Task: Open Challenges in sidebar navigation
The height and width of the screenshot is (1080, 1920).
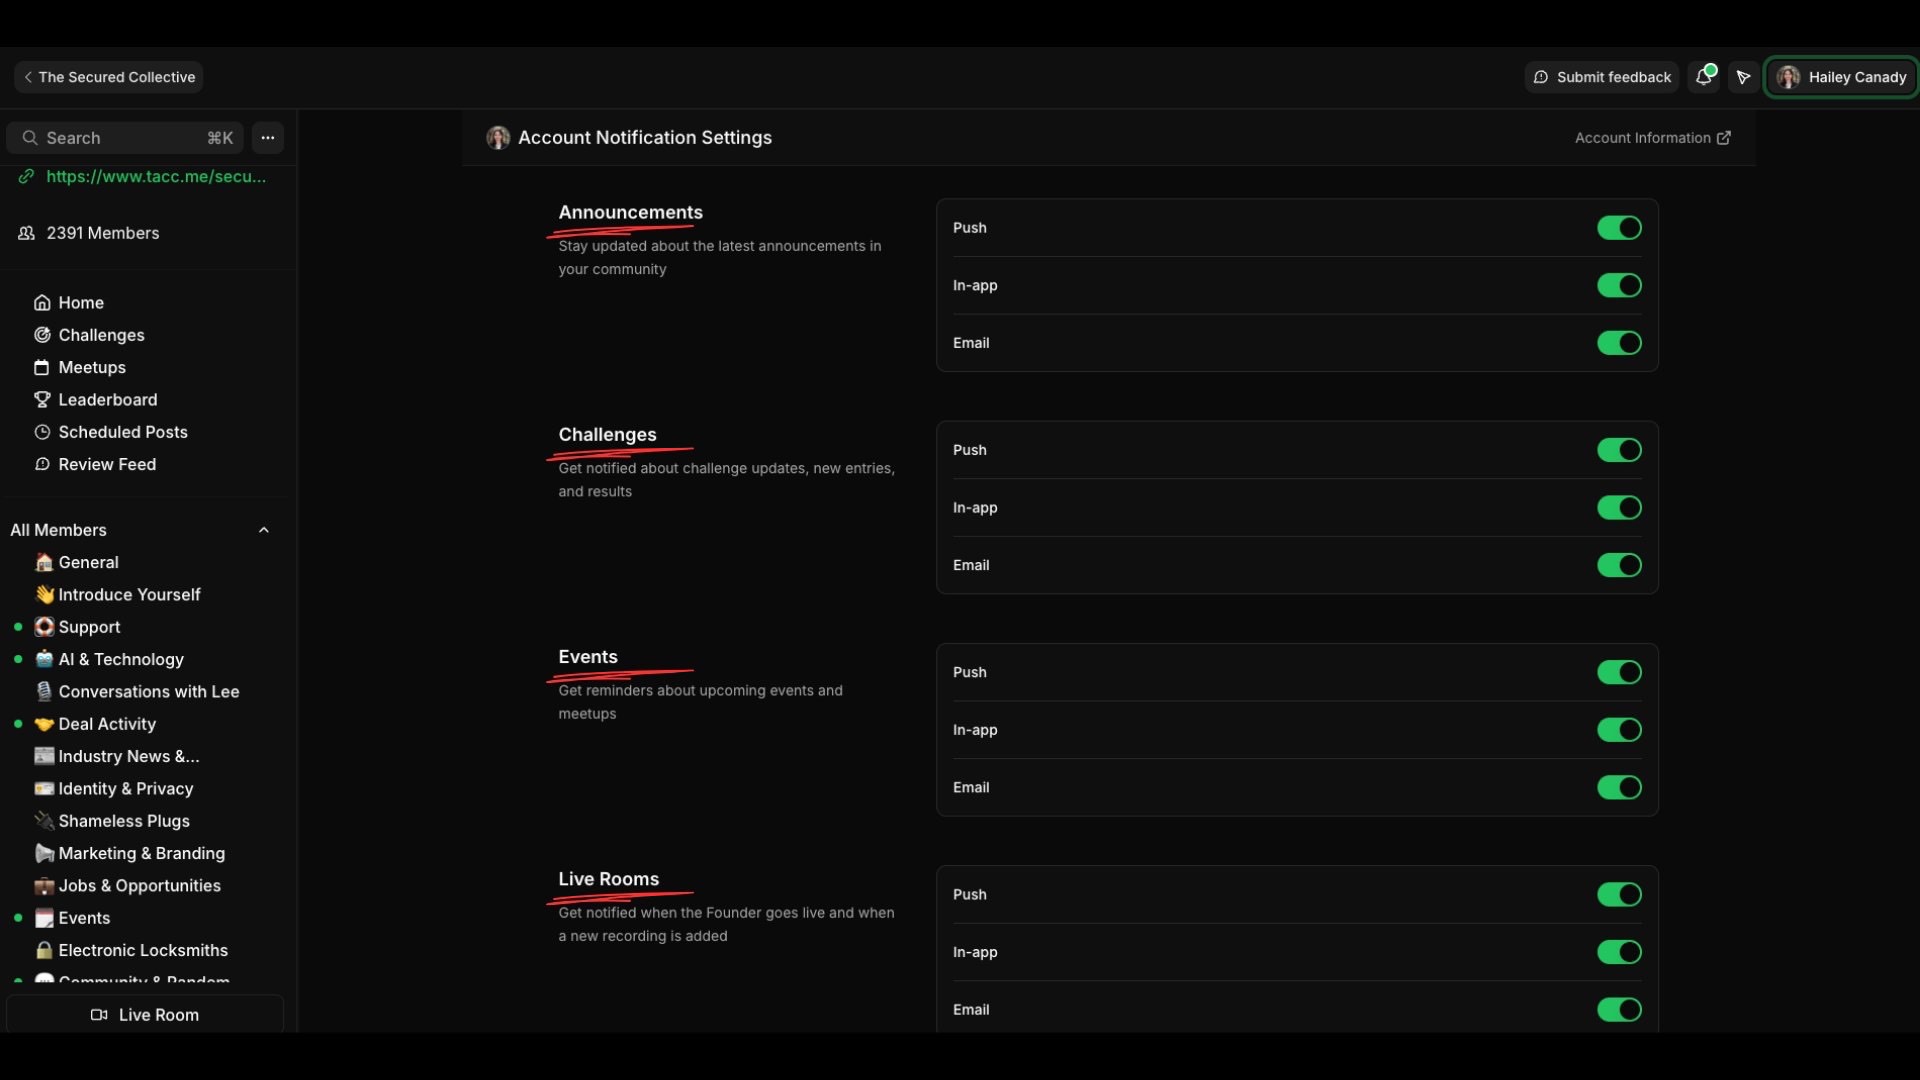Action: (101, 335)
